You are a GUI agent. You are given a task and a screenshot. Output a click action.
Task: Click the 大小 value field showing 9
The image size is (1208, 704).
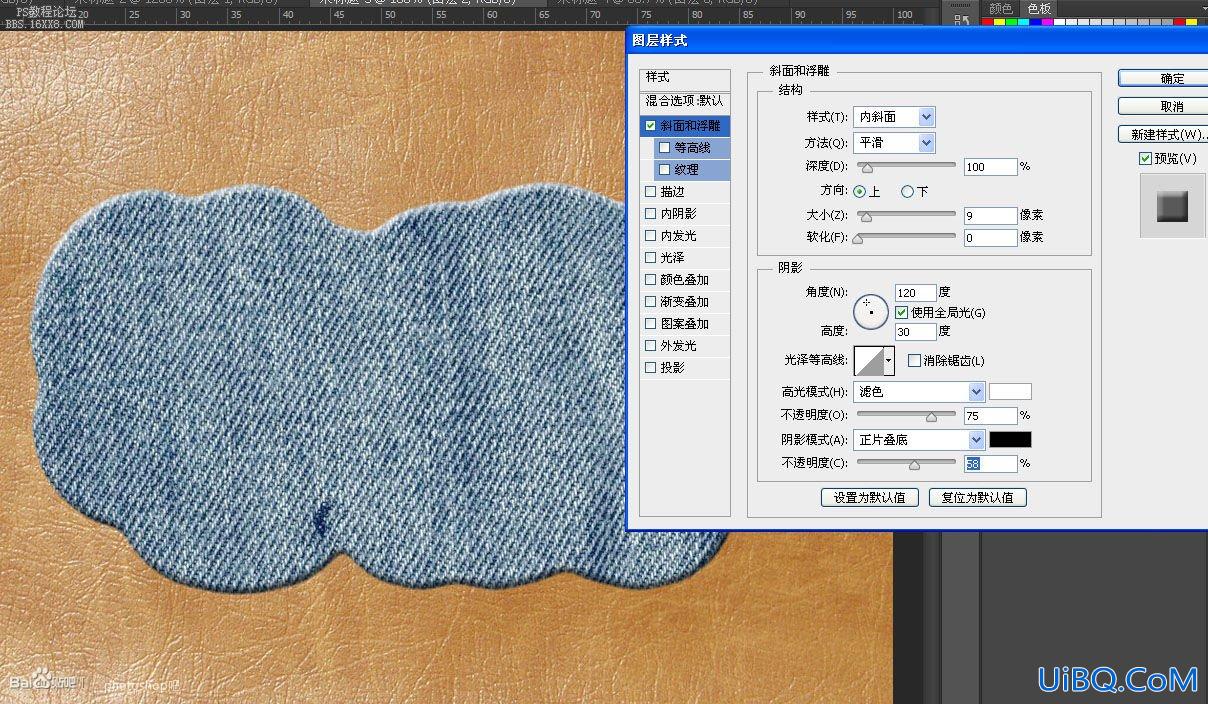(990, 215)
